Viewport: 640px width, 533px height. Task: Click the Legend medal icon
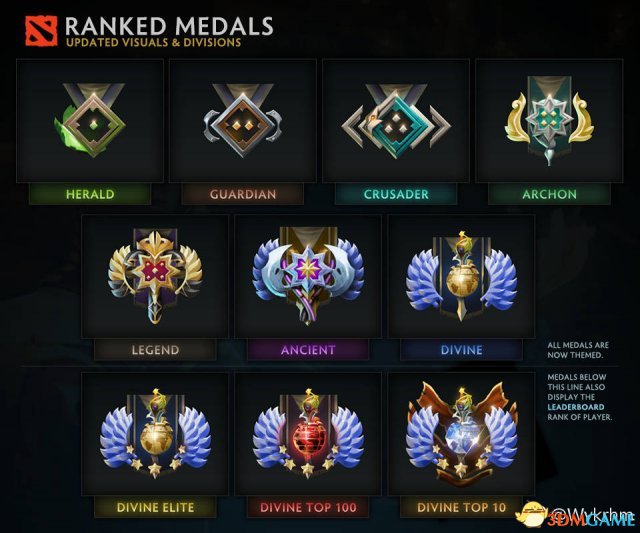point(155,277)
